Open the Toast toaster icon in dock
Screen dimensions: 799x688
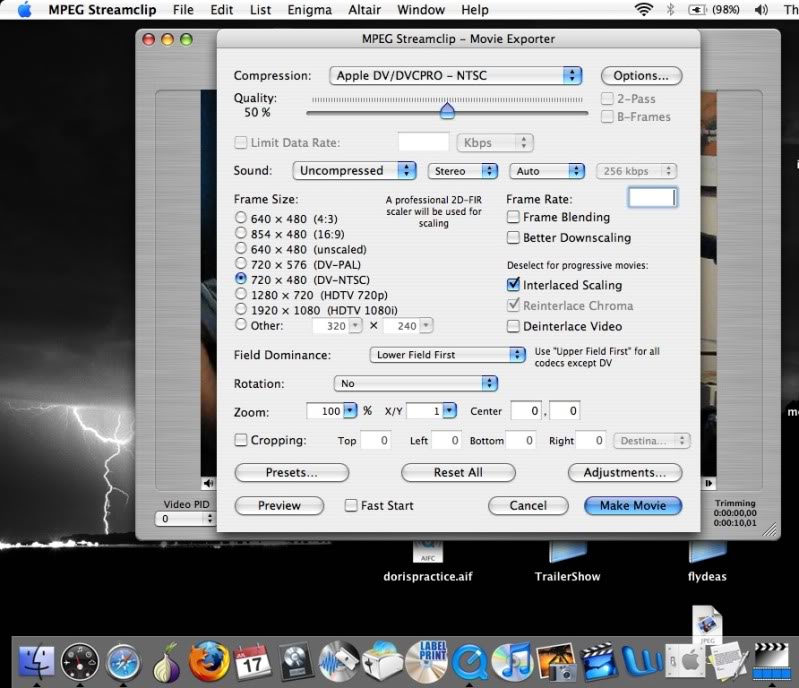click(385, 661)
